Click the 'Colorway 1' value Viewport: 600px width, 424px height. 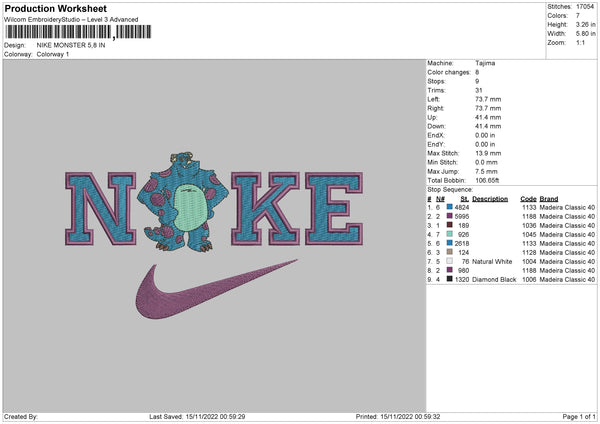(53, 54)
